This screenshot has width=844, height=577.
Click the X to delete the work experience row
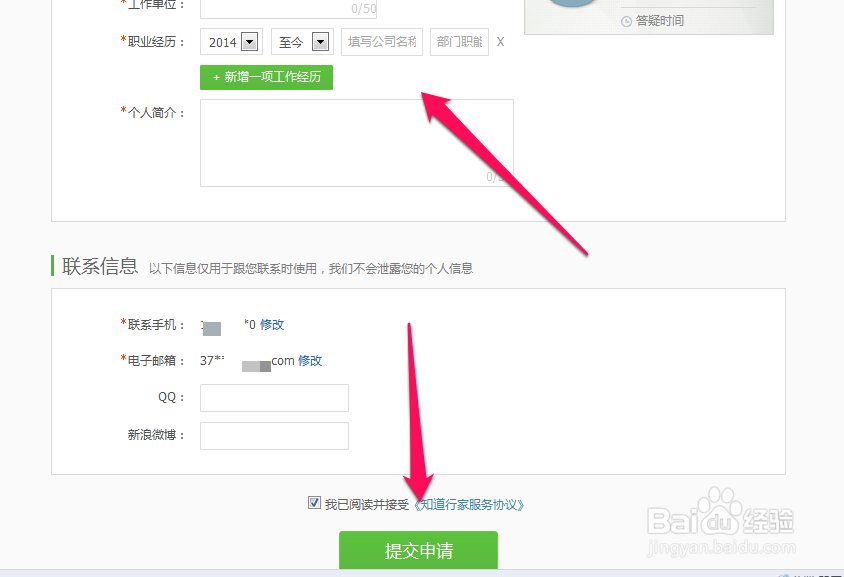pos(500,42)
